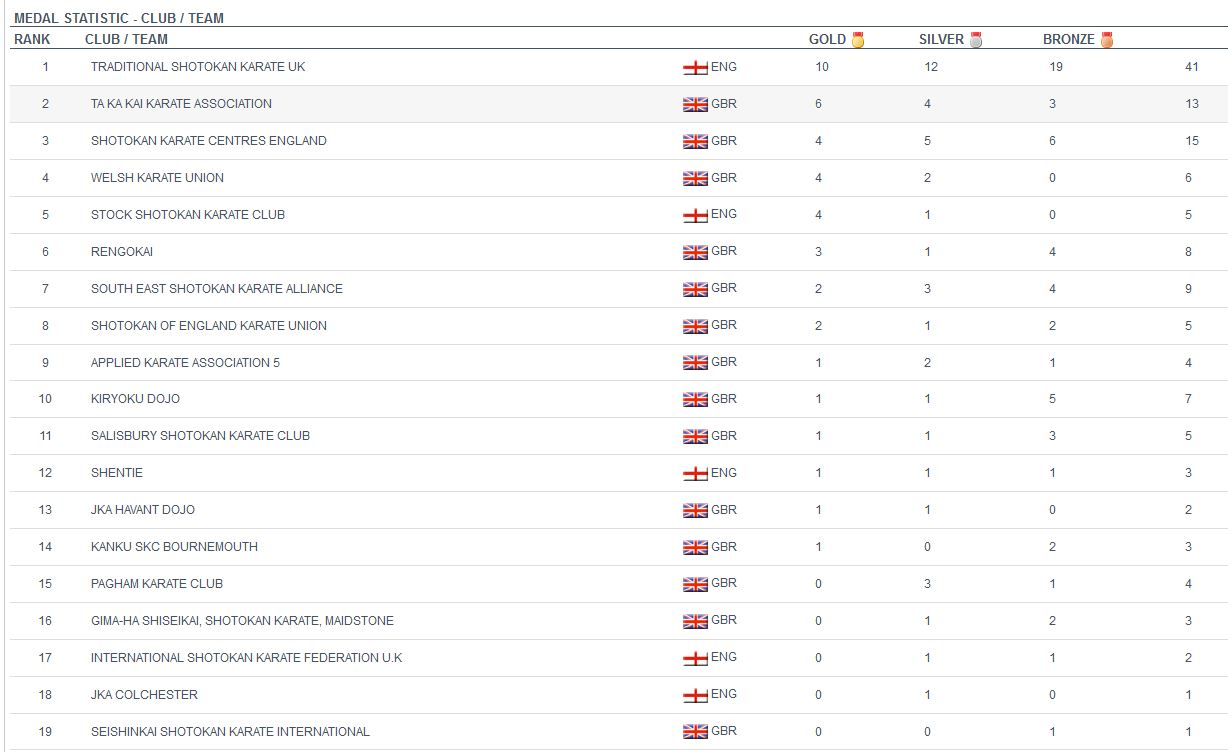The width and height of the screenshot is (1228, 752).
Task: Click total of 15 for Shotokan Karate Centres England
Action: 1191,141
